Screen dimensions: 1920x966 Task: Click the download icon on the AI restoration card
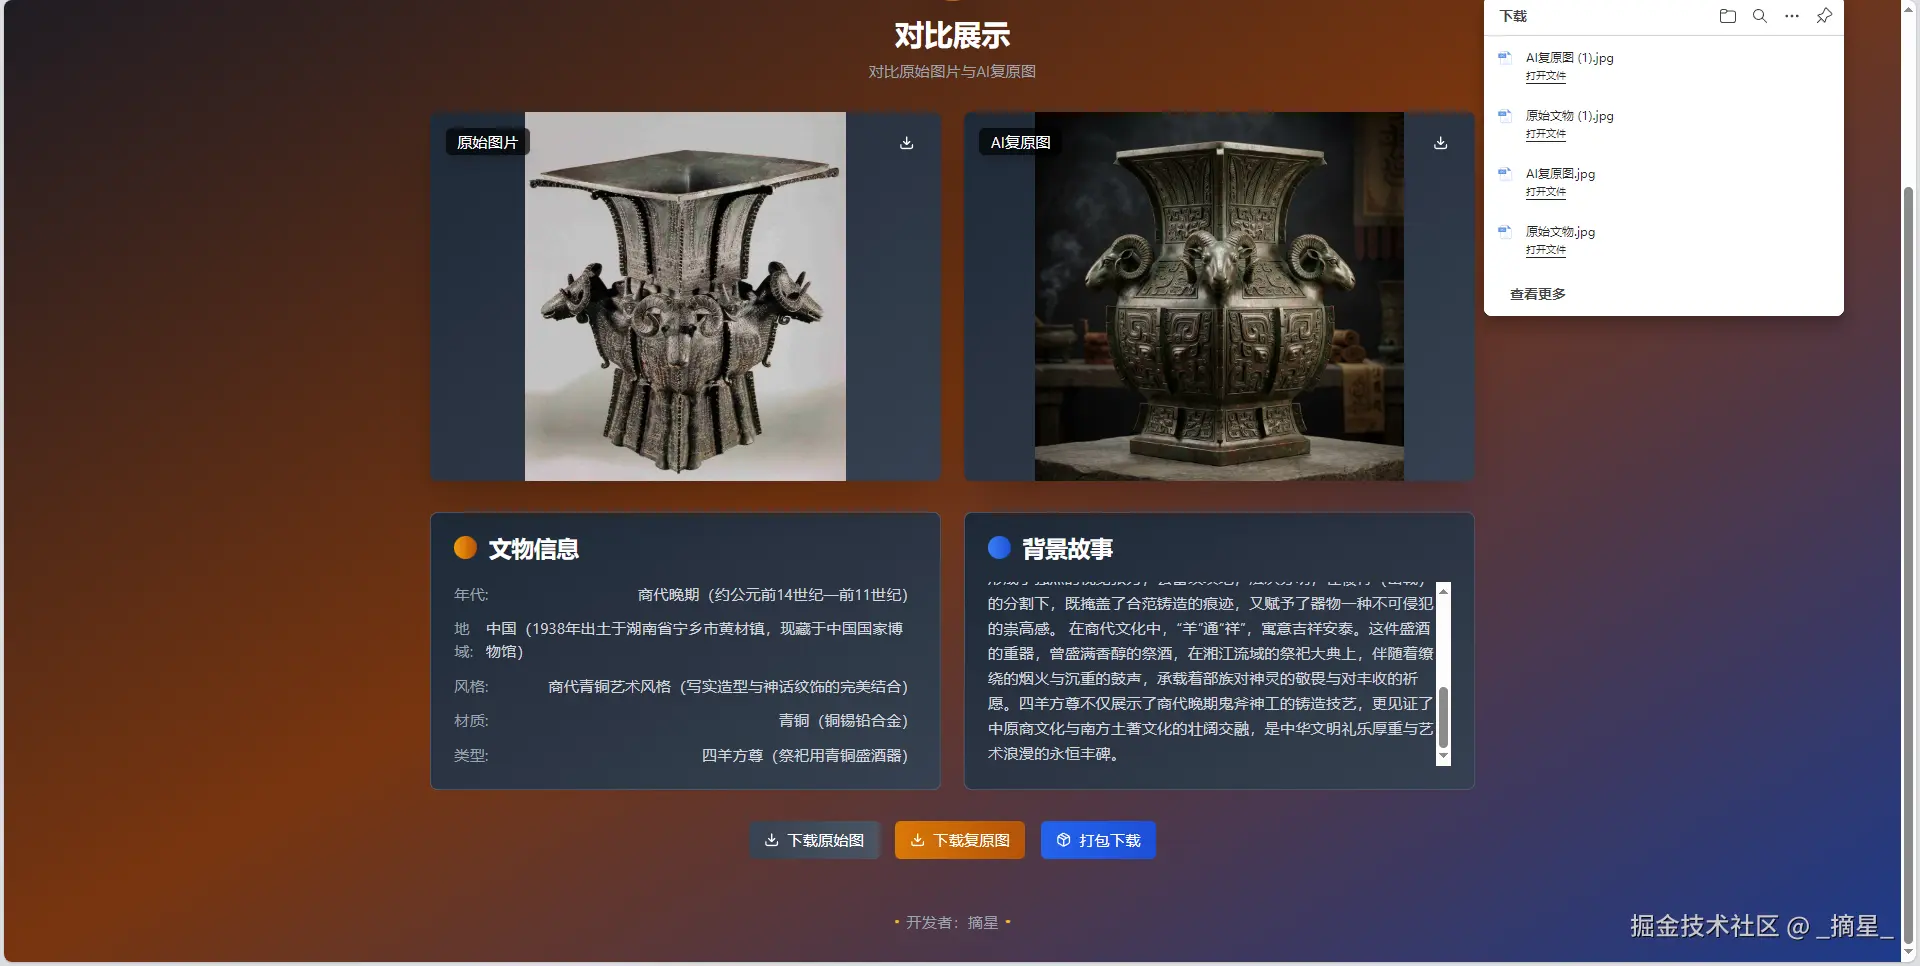pos(1440,143)
